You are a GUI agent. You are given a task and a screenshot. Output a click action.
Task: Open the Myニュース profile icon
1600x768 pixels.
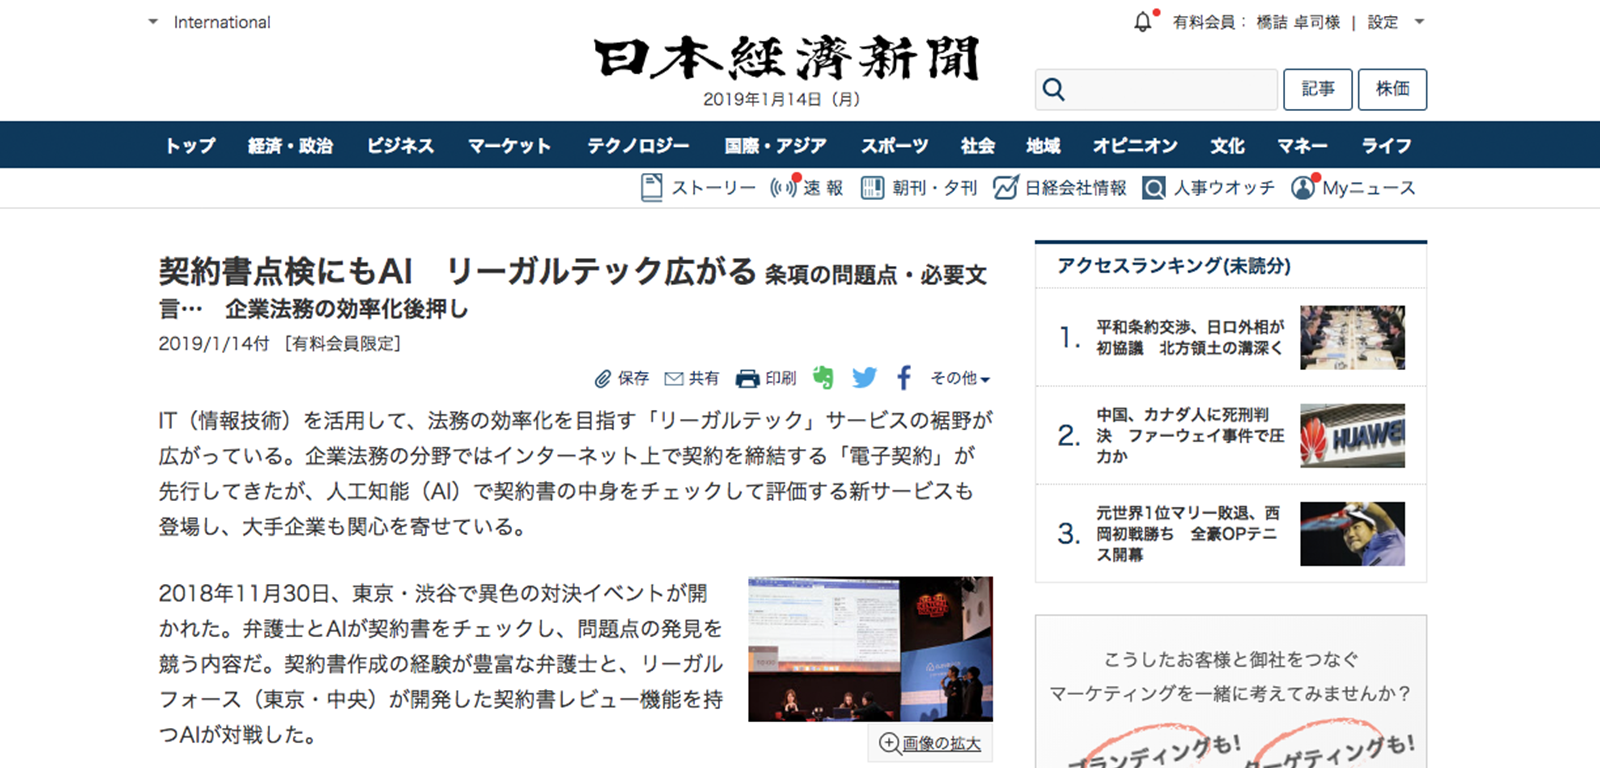point(1303,187)
